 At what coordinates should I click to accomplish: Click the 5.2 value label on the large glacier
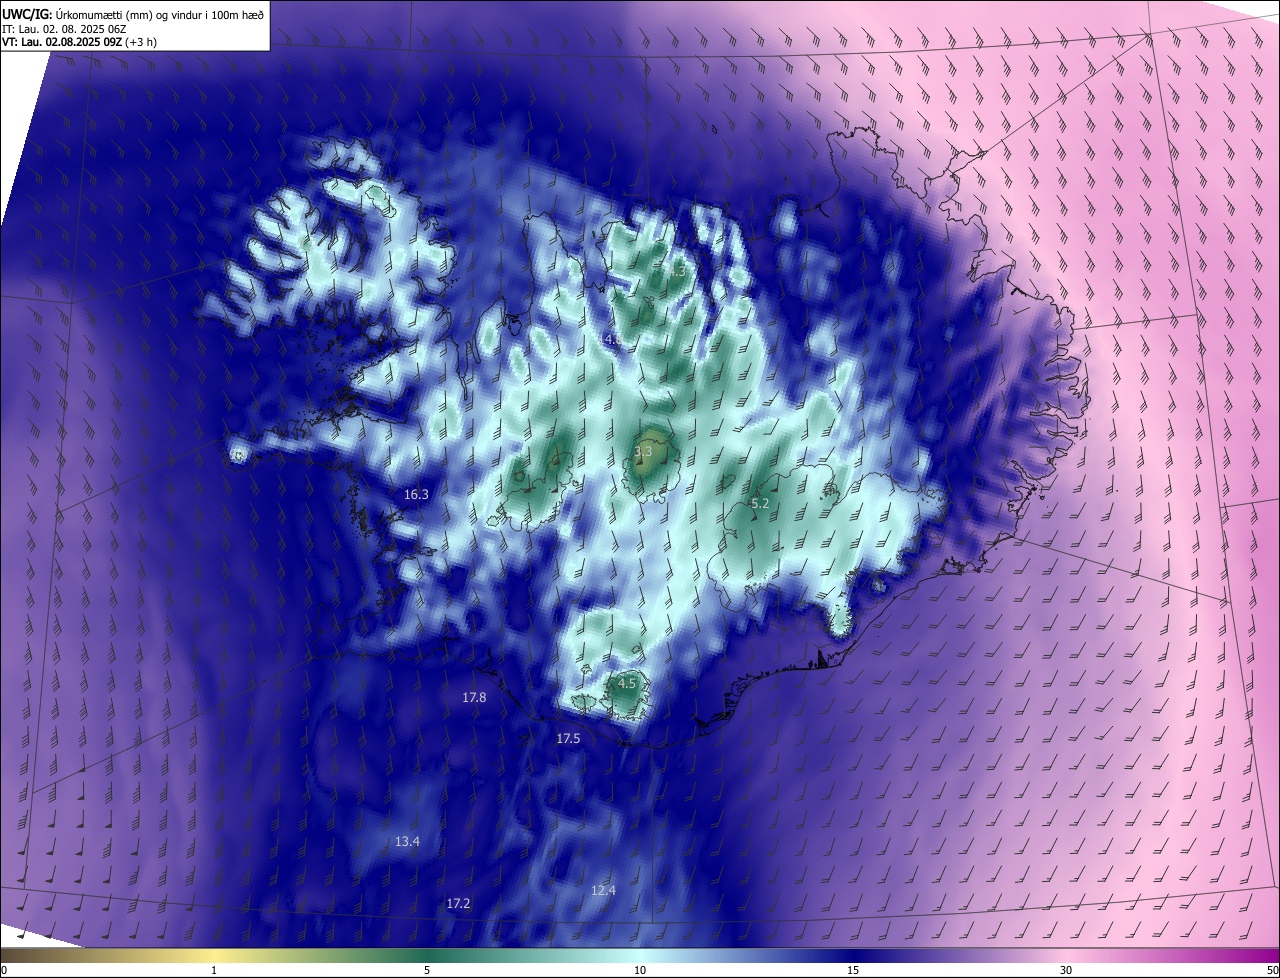(760, 503)
